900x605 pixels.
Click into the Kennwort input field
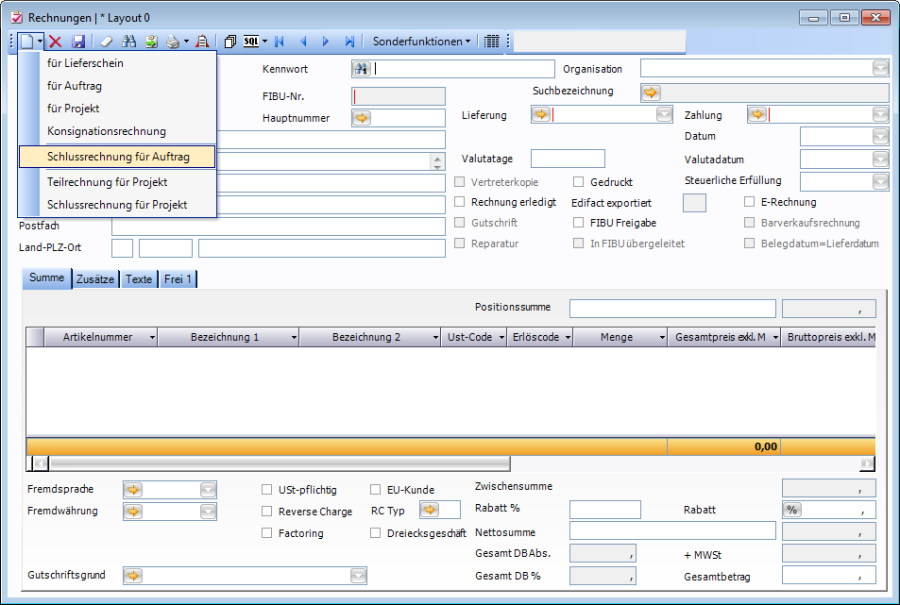click(x=464, y=69)
